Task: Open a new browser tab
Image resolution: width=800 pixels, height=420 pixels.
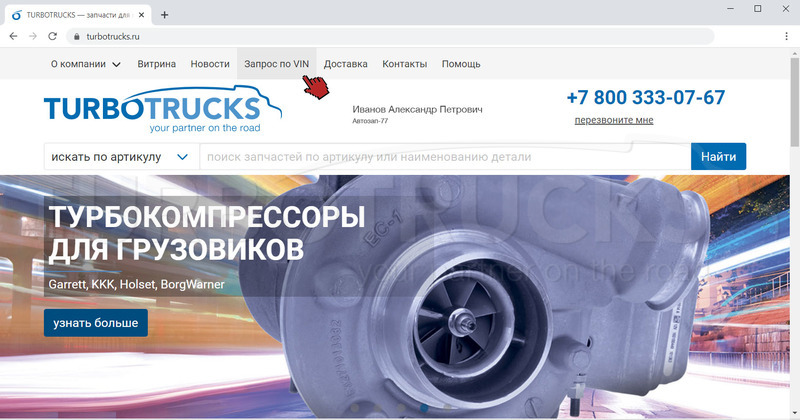Action: (x=164, y=15)
